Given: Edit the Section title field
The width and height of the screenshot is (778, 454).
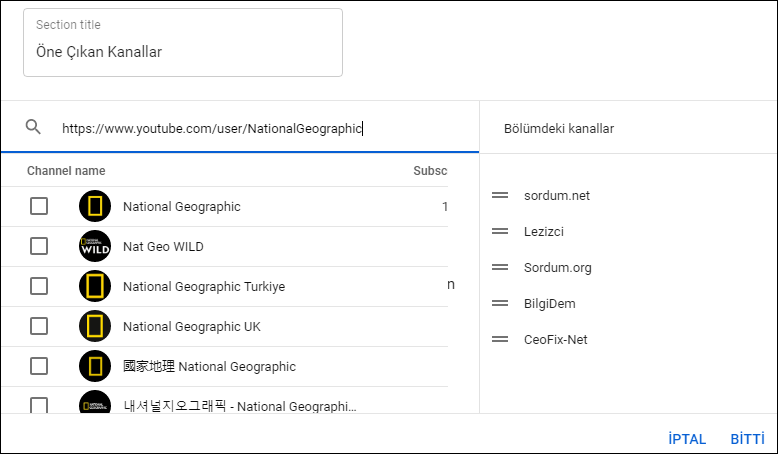Looking at the screenshot, I should pyautogui.click(x=183, y=43).
